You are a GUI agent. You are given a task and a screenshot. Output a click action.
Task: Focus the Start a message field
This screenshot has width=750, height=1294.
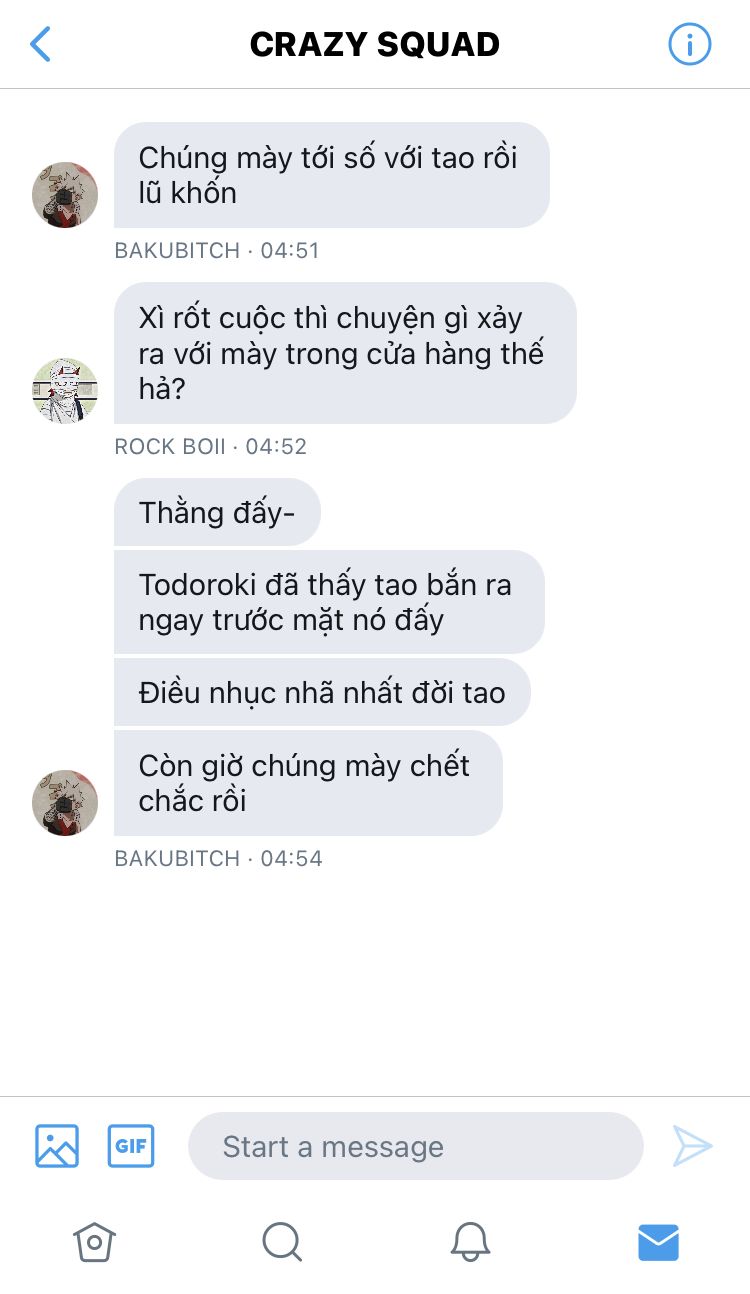(x=415, y=1146)
